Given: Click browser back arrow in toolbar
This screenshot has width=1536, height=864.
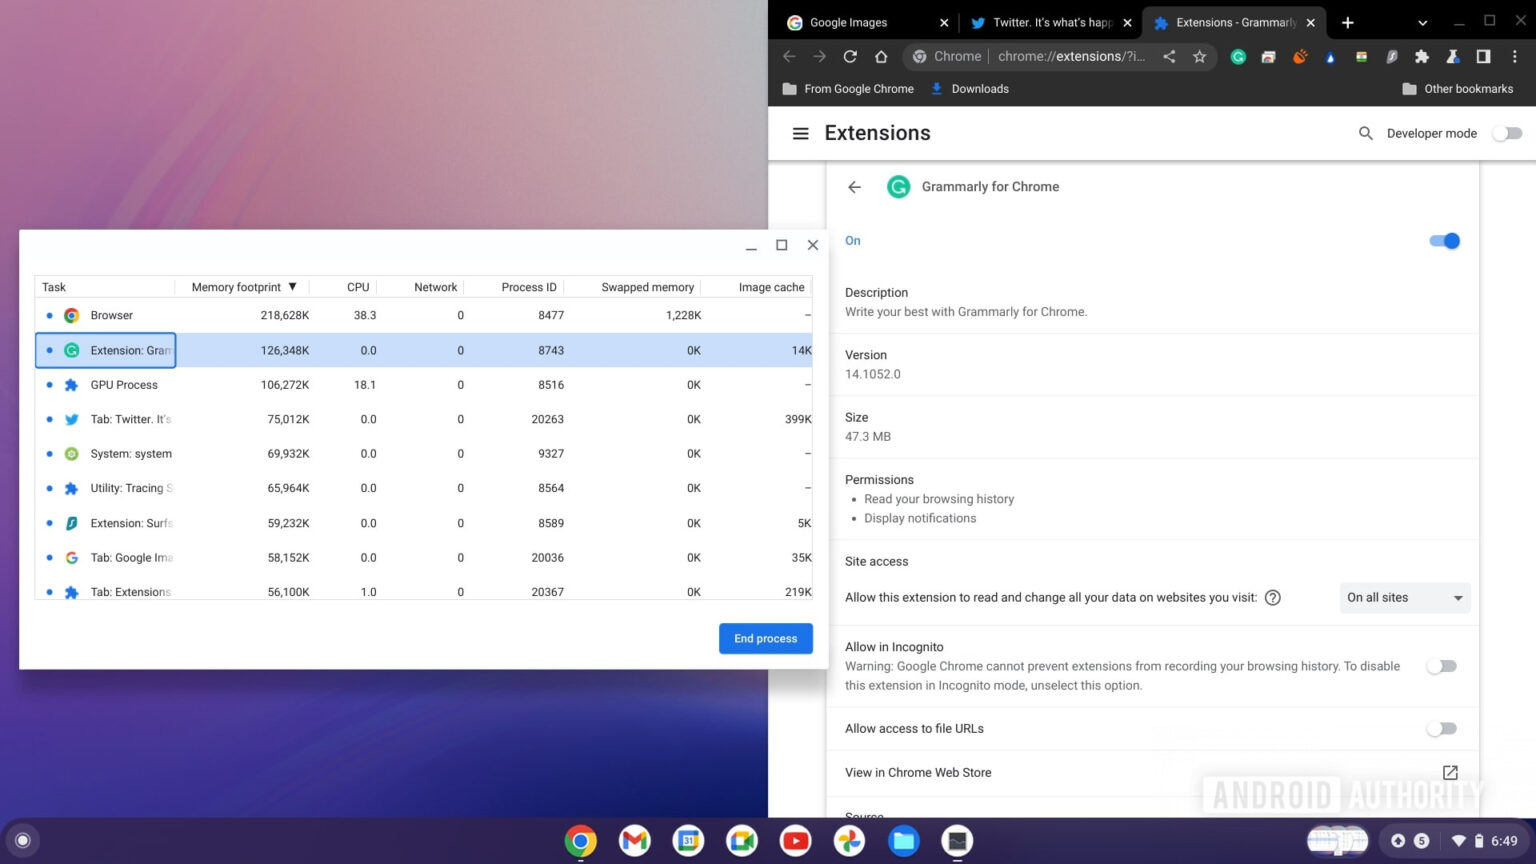Looking at the screenshot, I should (x=789, y=57).
